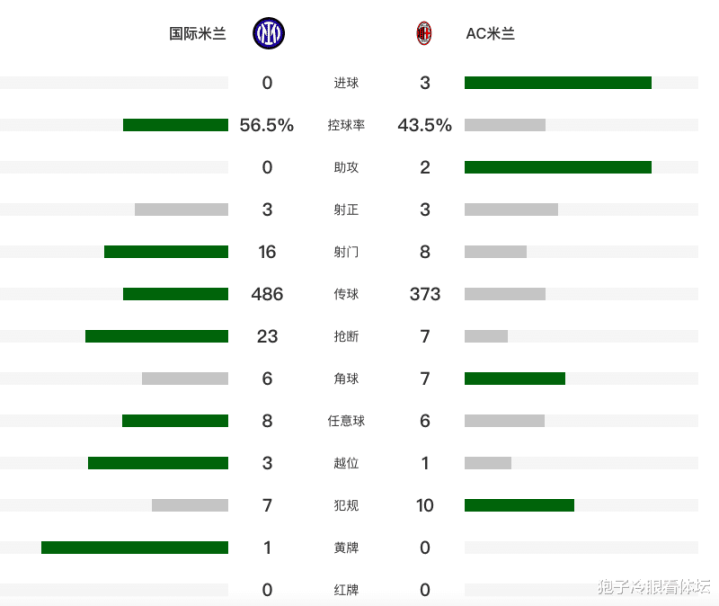Click the AC Milan club crest
The width and height of the screenshot is (719, 606).
pyautogui.click(x=424, y=34)
